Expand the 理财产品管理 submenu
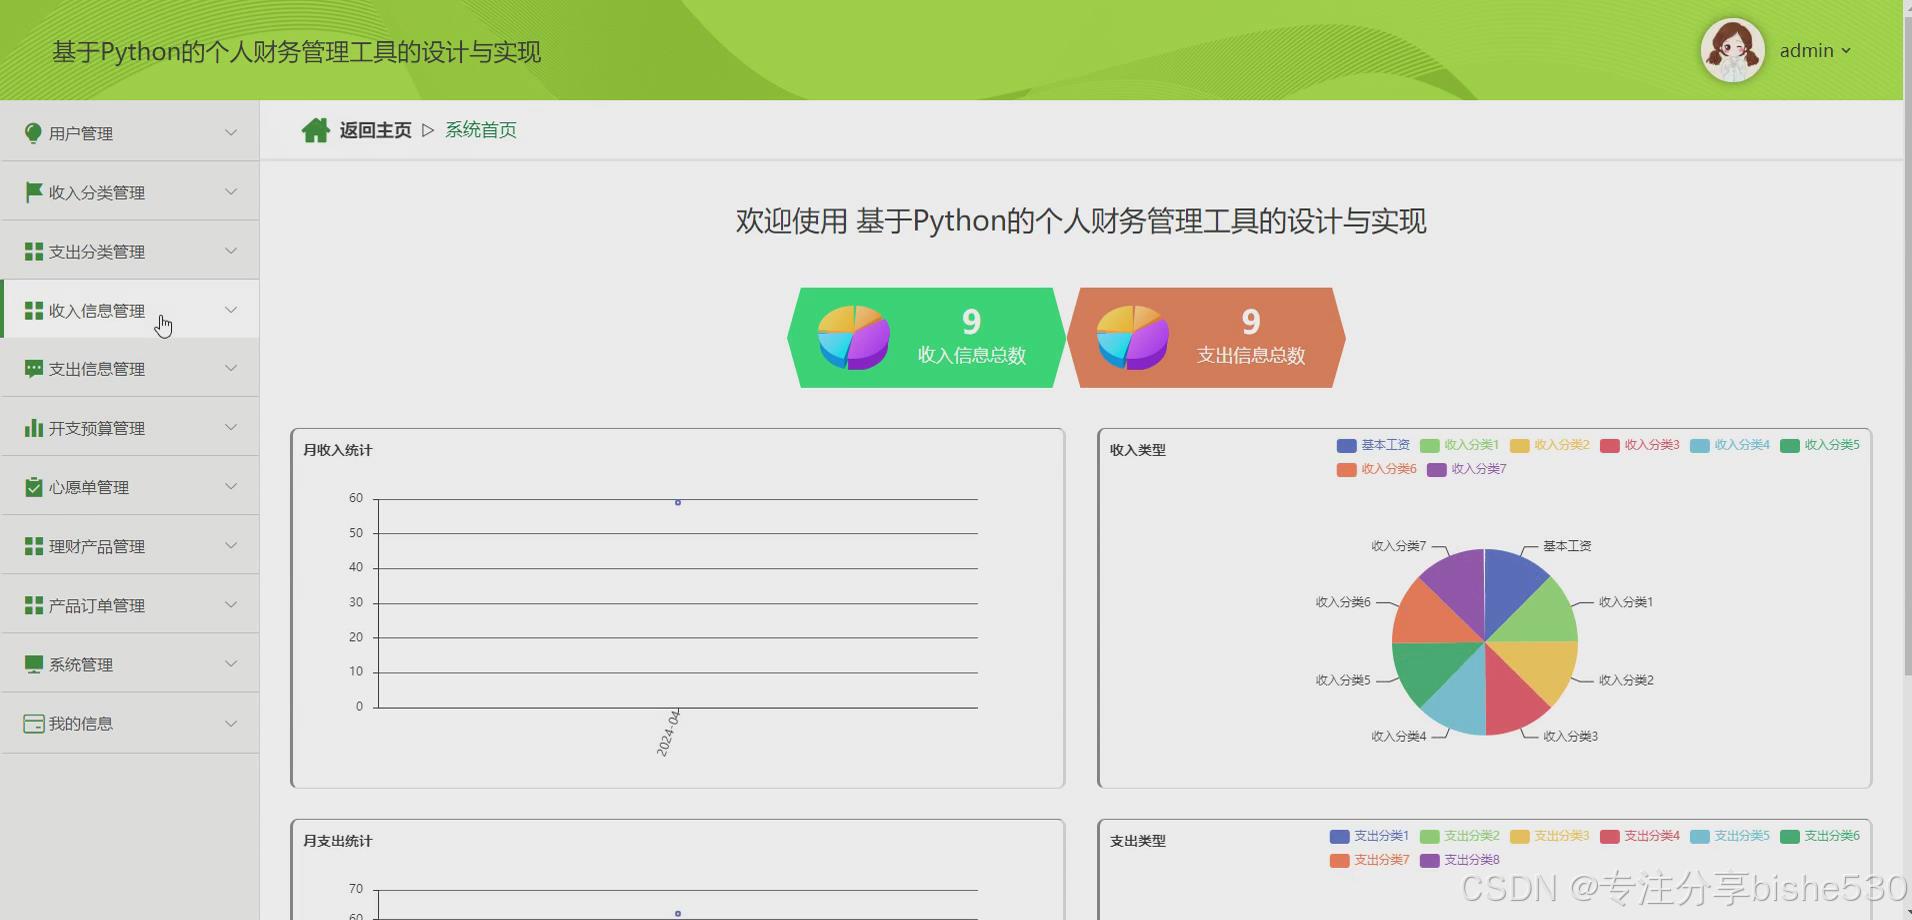1912x920 pixels. [231, 545]
